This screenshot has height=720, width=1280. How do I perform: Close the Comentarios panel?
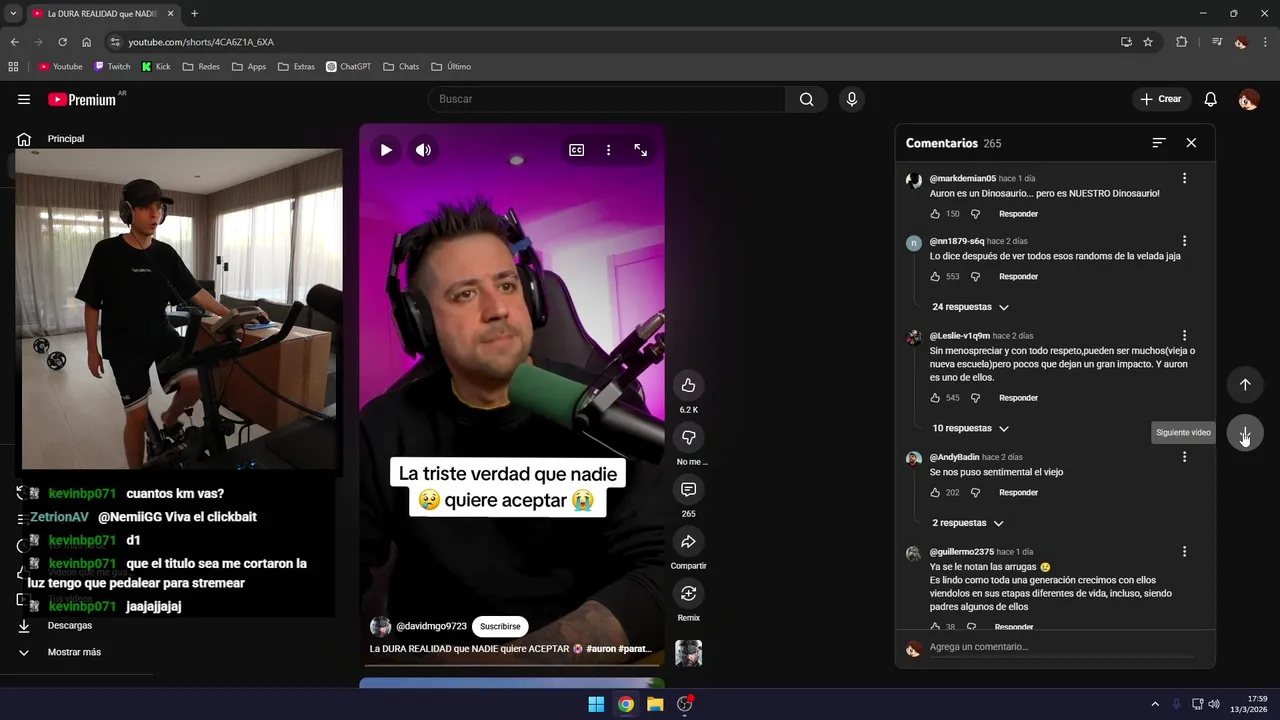[1191, 143]
